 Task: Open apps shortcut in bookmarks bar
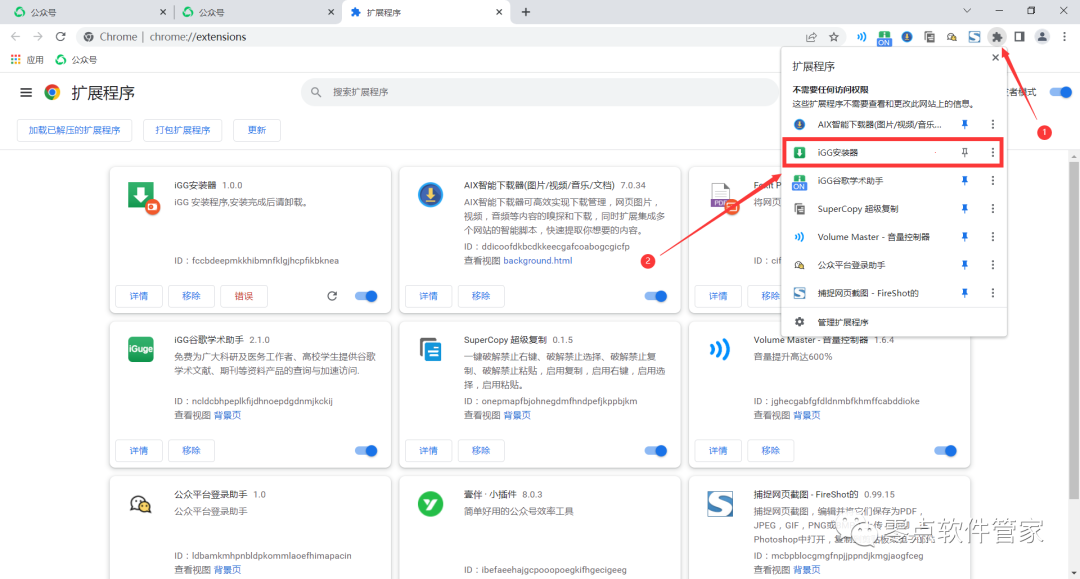click(x=28, y=60)
